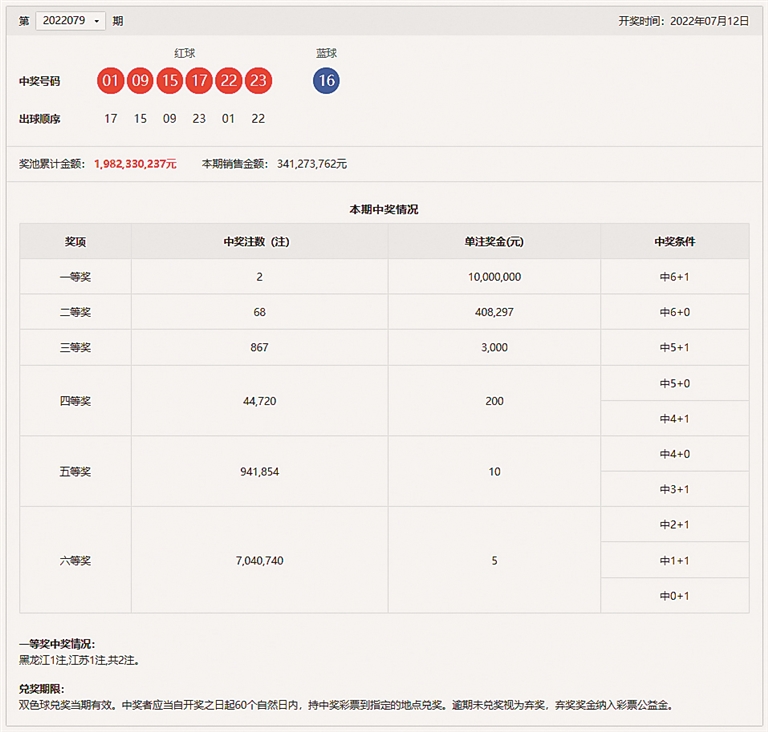This screenshot has height=732, width=768.
Task: Click the 六等奖 winning count 7,040,740
Action: (259, 561)
